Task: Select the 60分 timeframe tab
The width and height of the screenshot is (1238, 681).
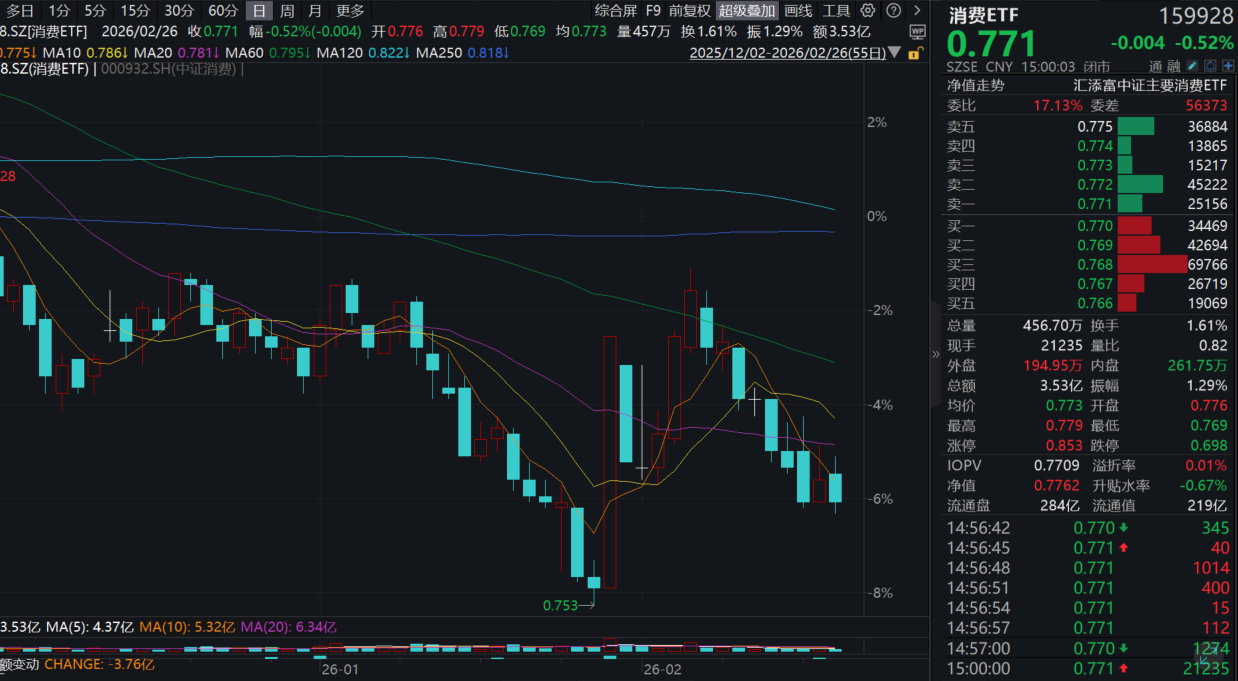Action: 222,11
